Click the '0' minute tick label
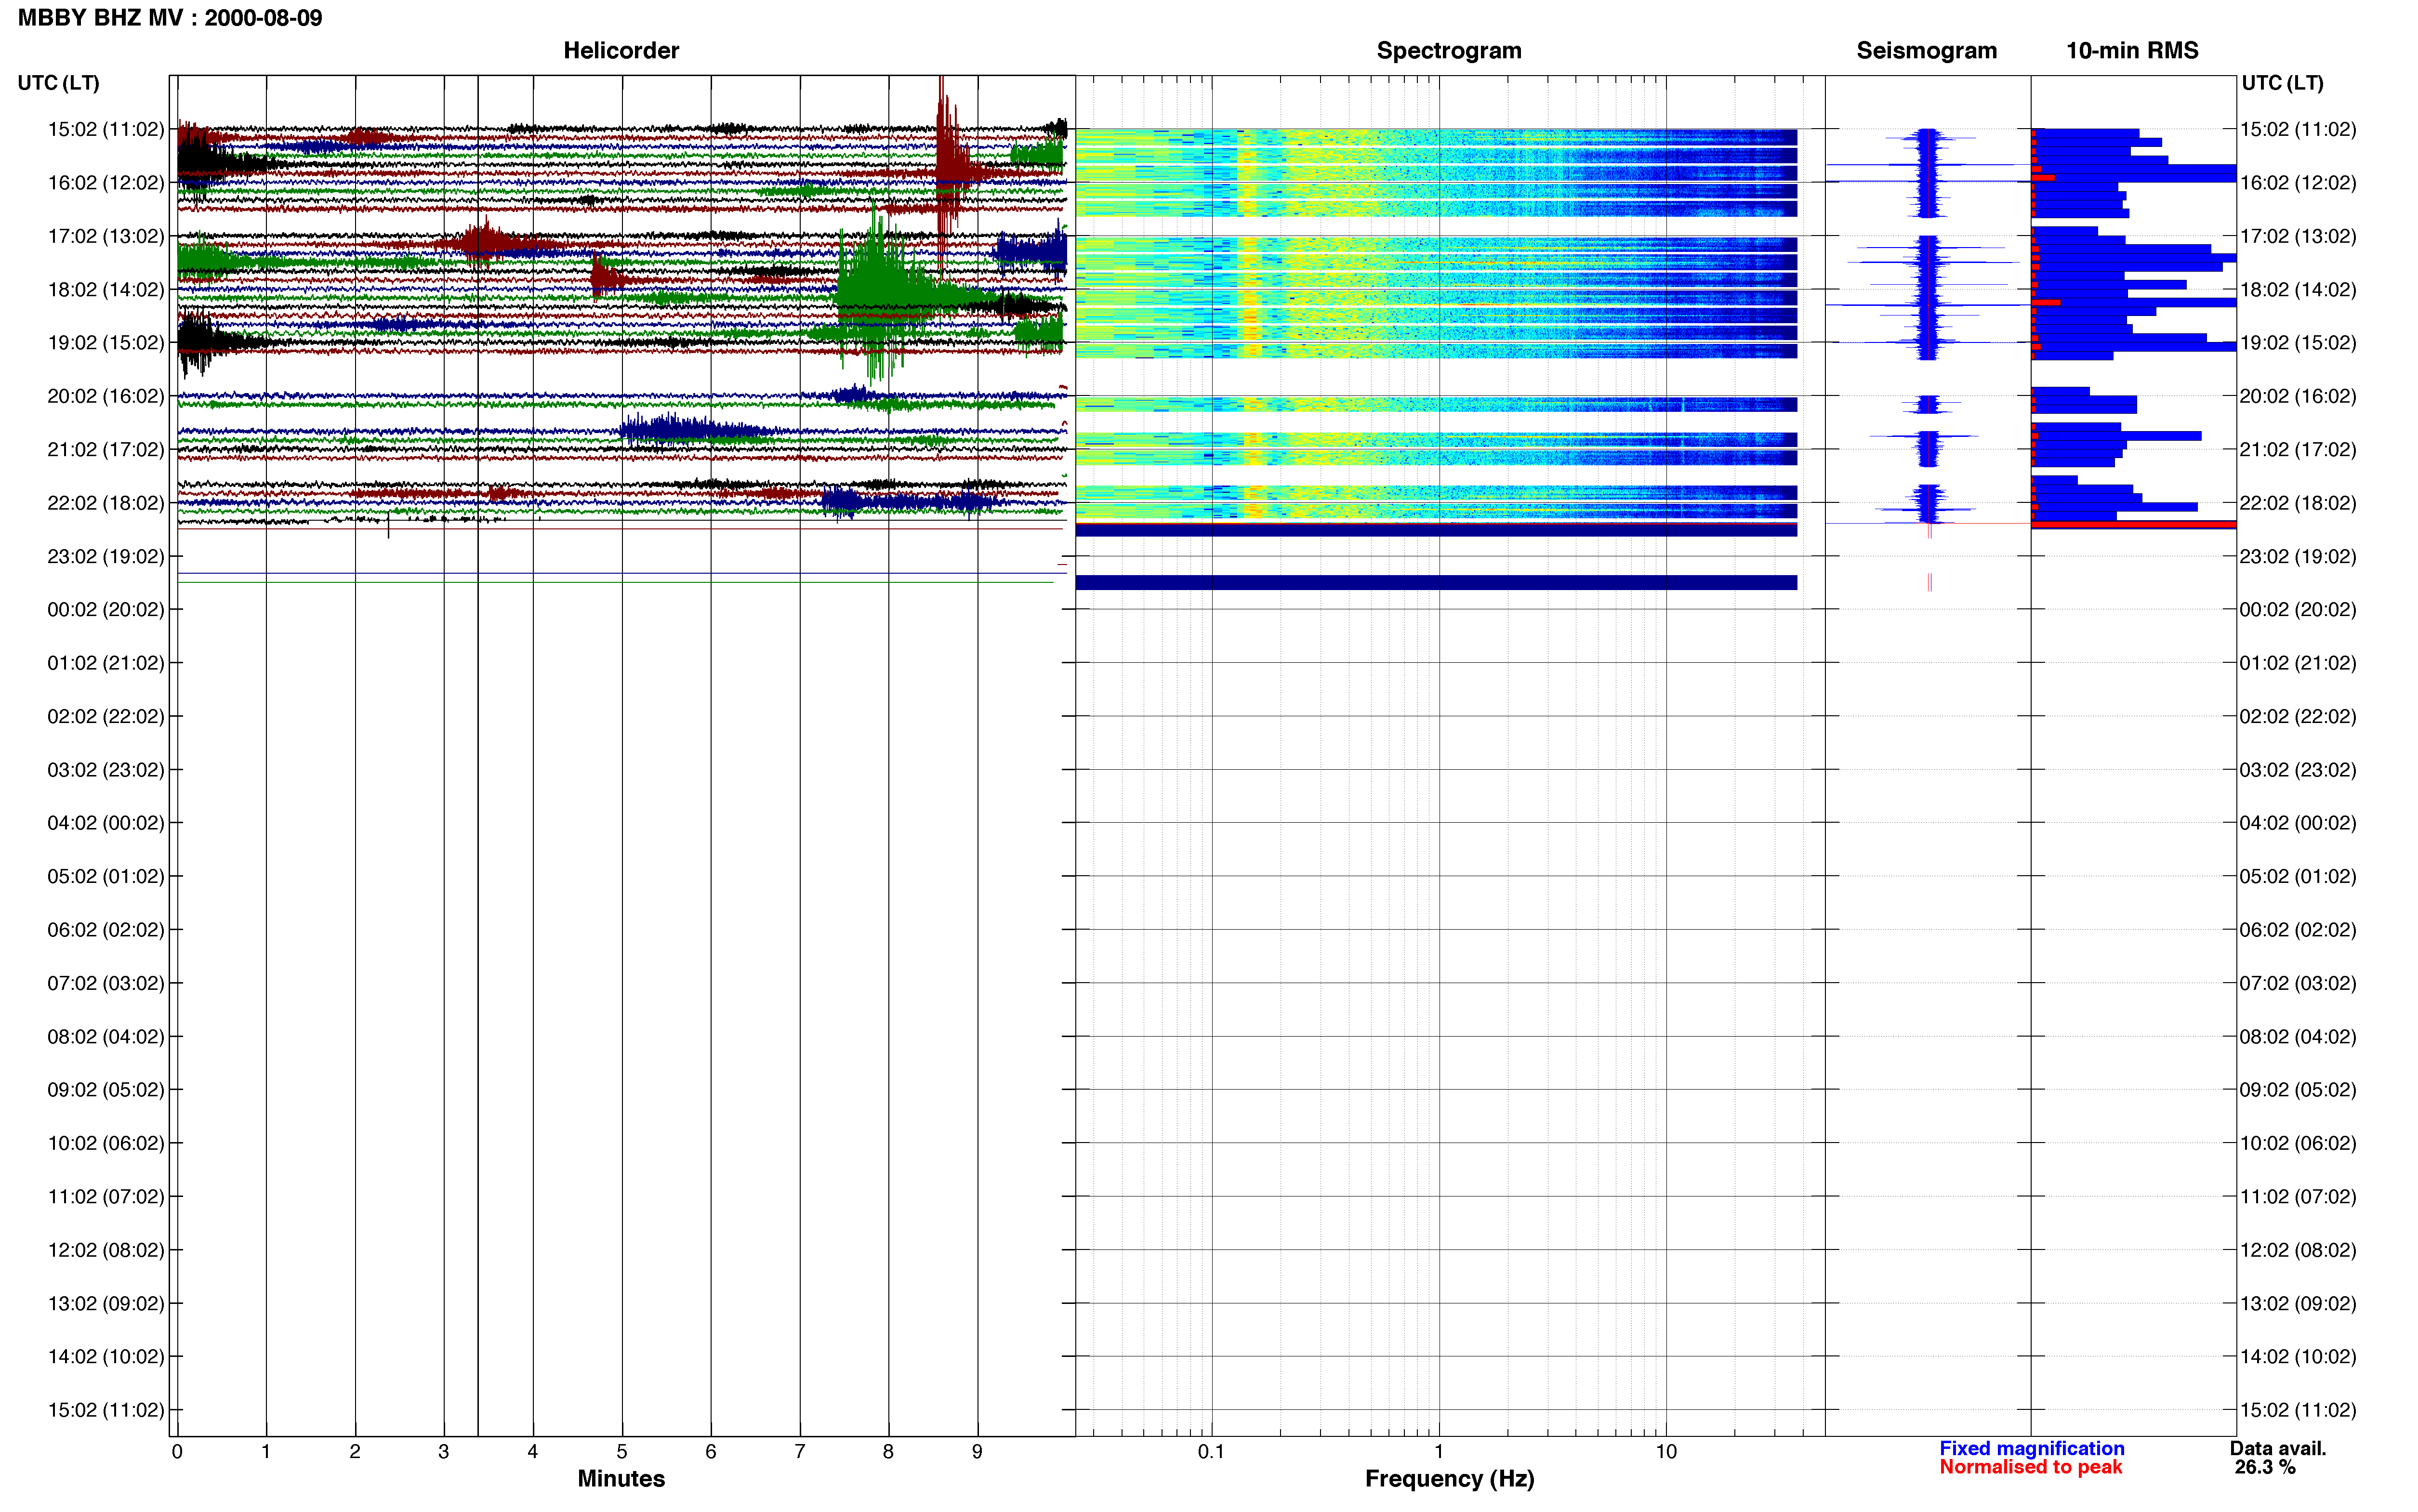 point(177,1451)
